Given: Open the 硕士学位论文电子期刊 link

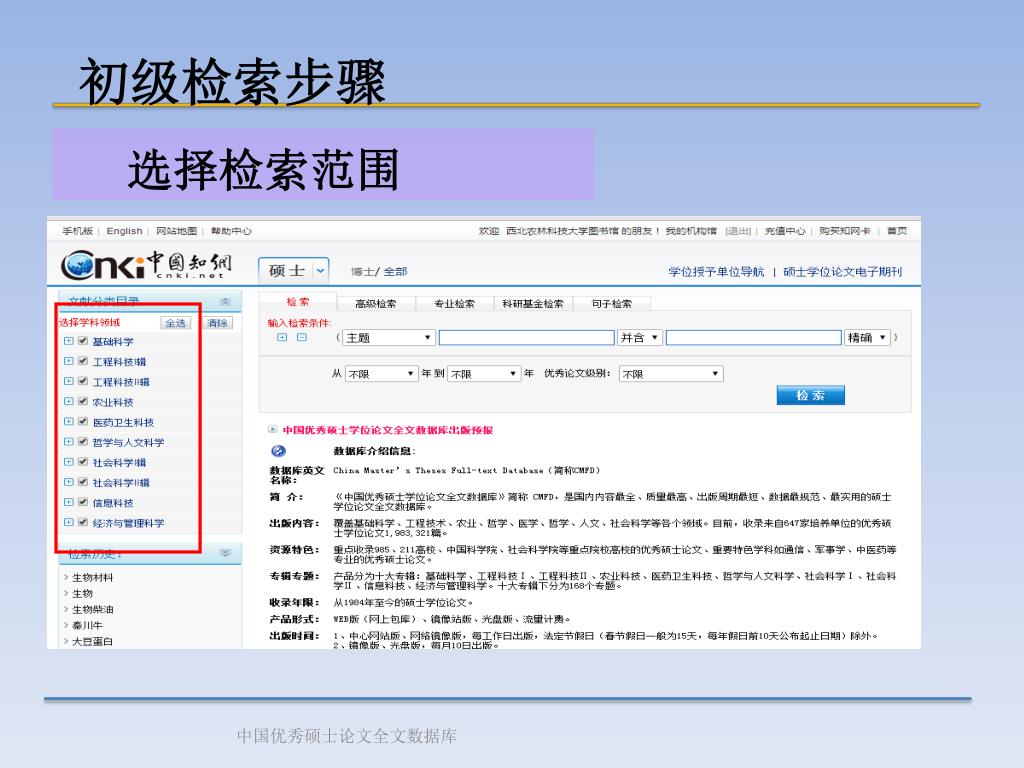Looking at the screenshot, I should 842,272.
